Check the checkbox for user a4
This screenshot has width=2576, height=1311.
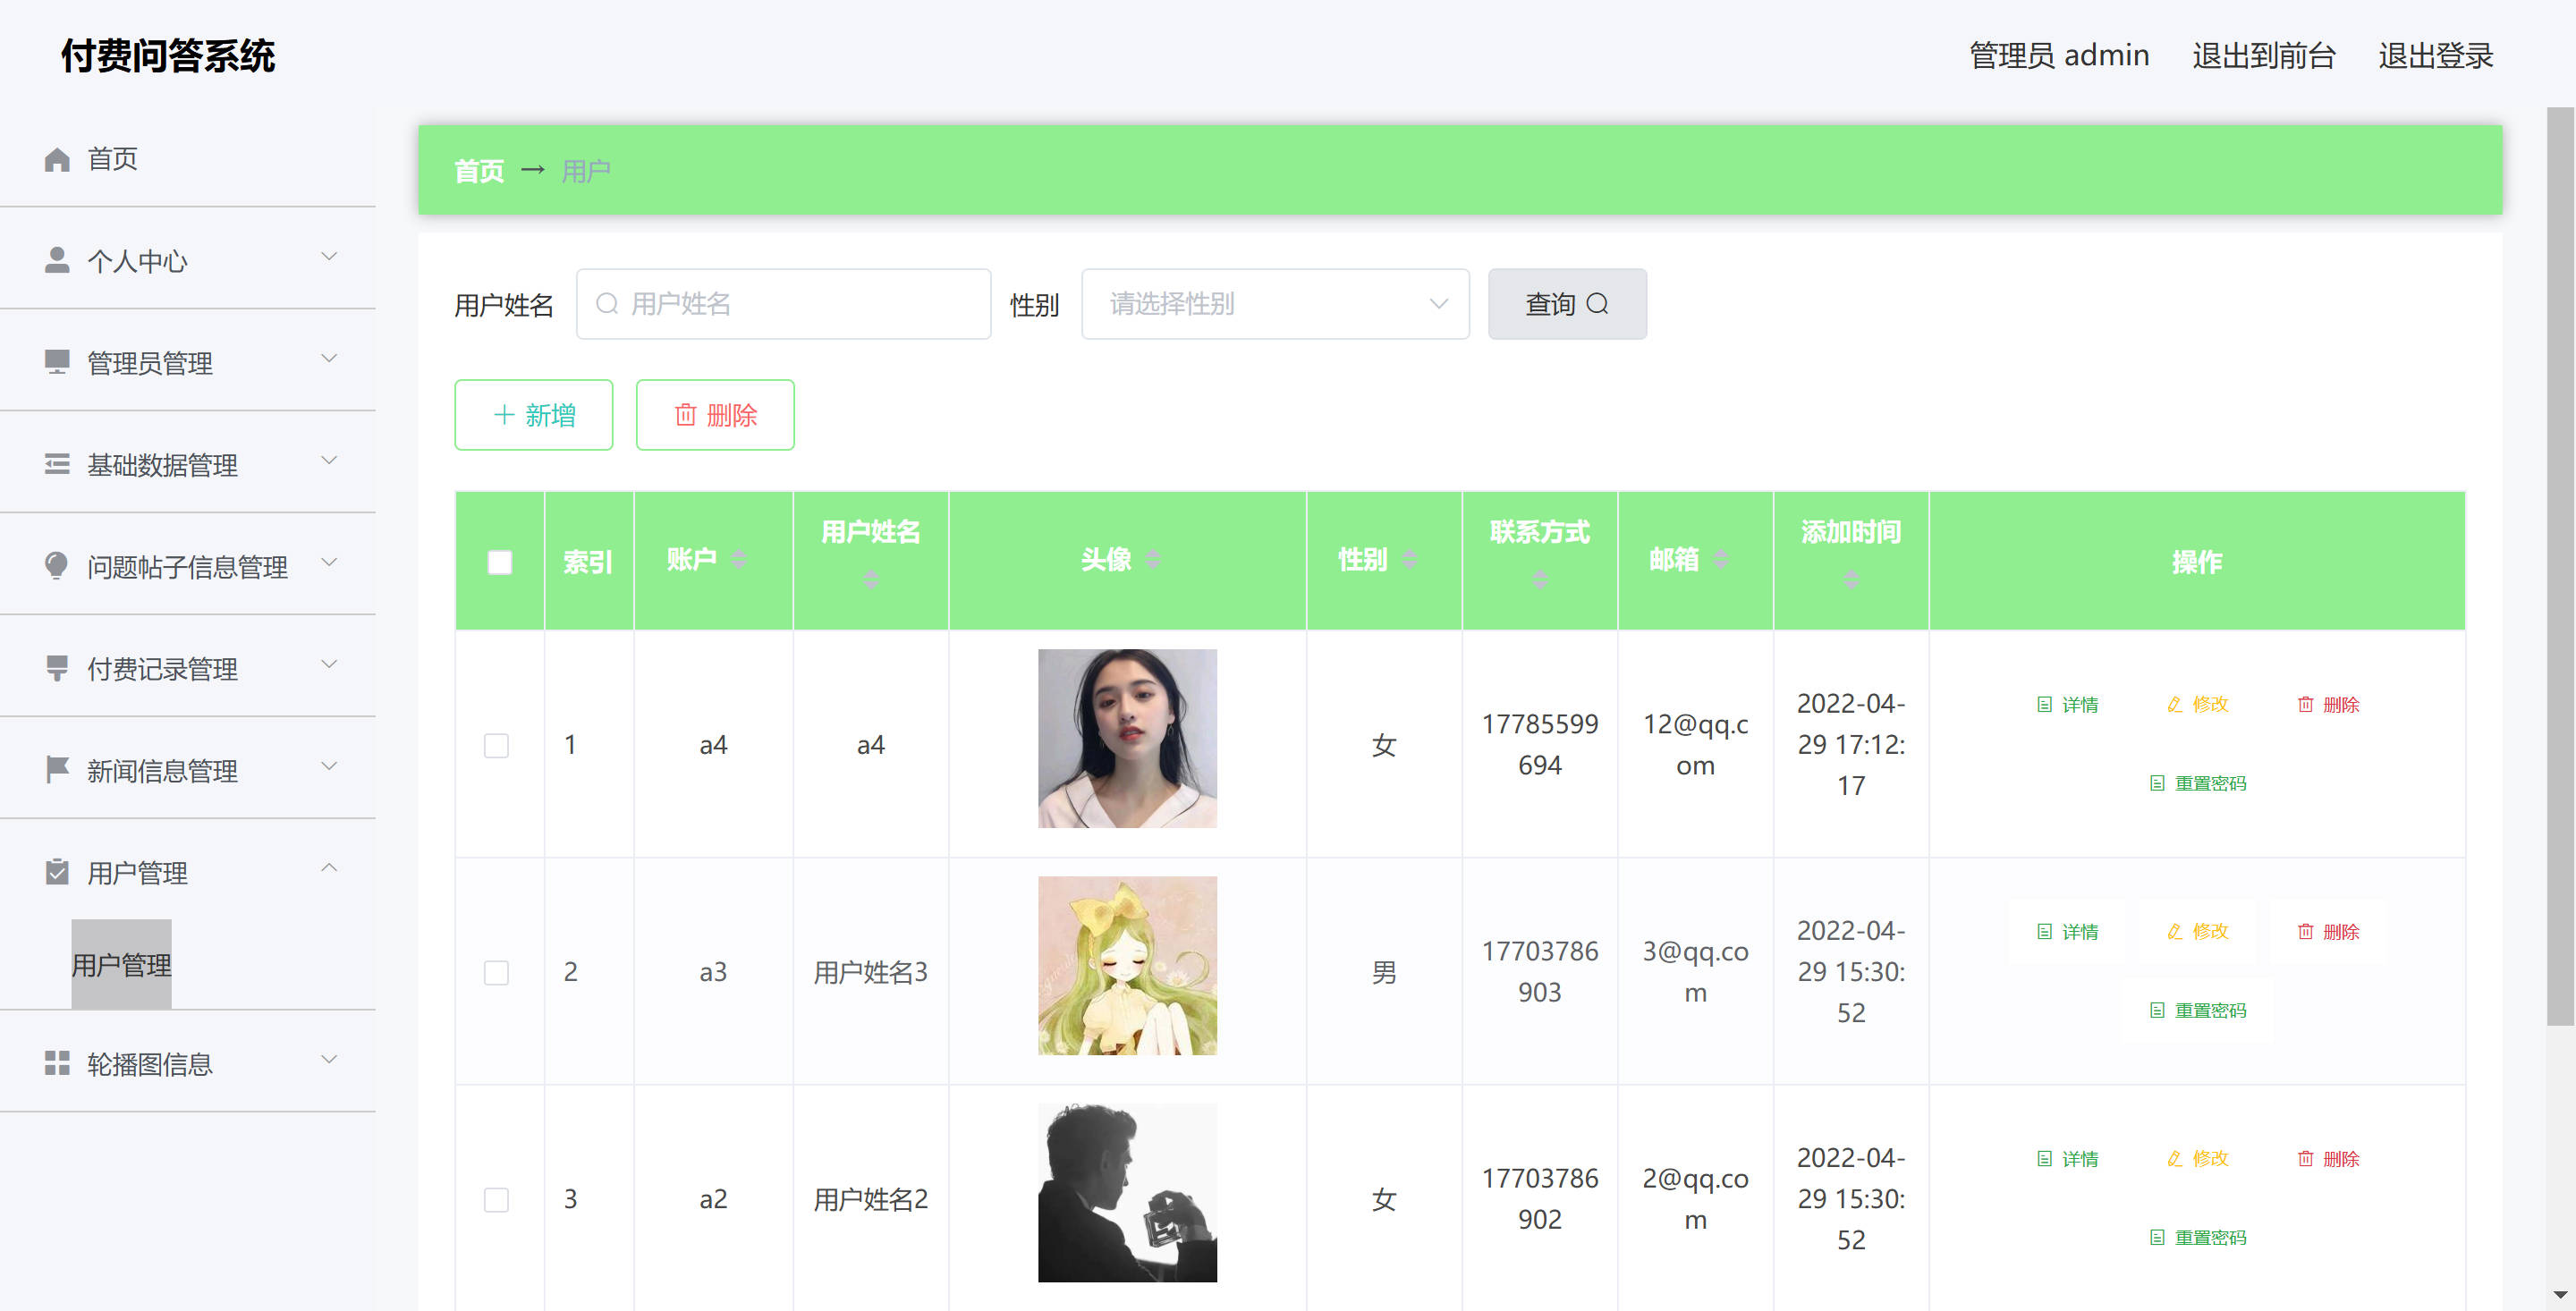pos(496,745)
